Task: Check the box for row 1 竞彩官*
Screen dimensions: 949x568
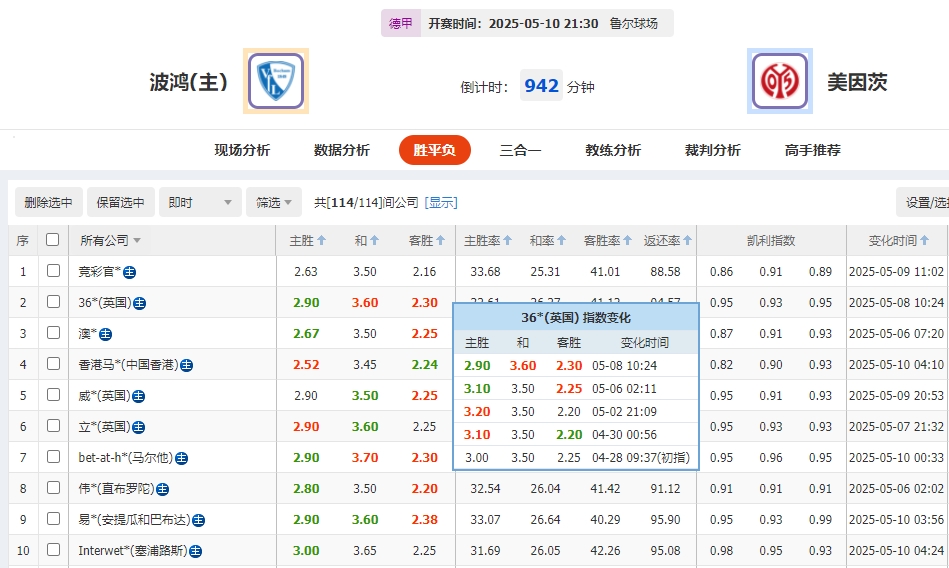Action: (53, 271)
